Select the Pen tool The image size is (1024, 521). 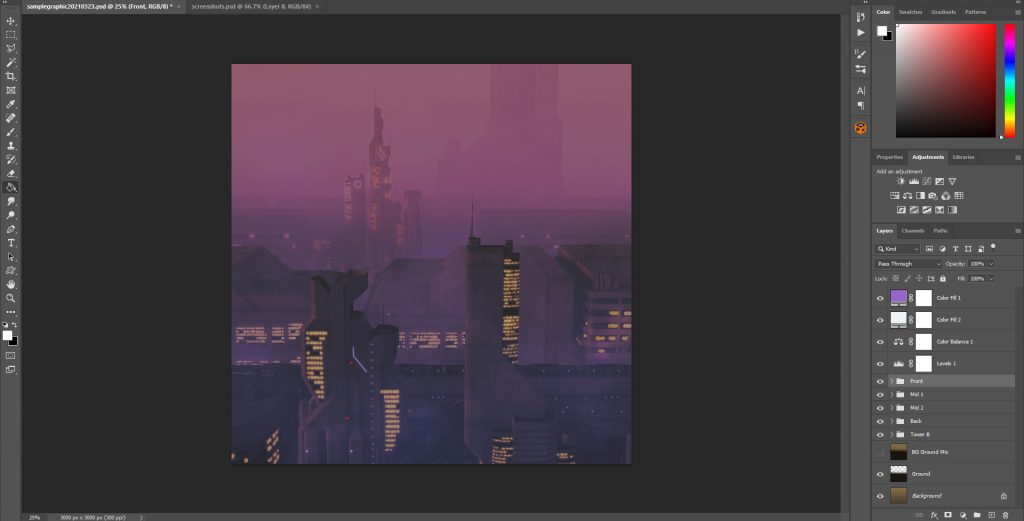[10, 229]
